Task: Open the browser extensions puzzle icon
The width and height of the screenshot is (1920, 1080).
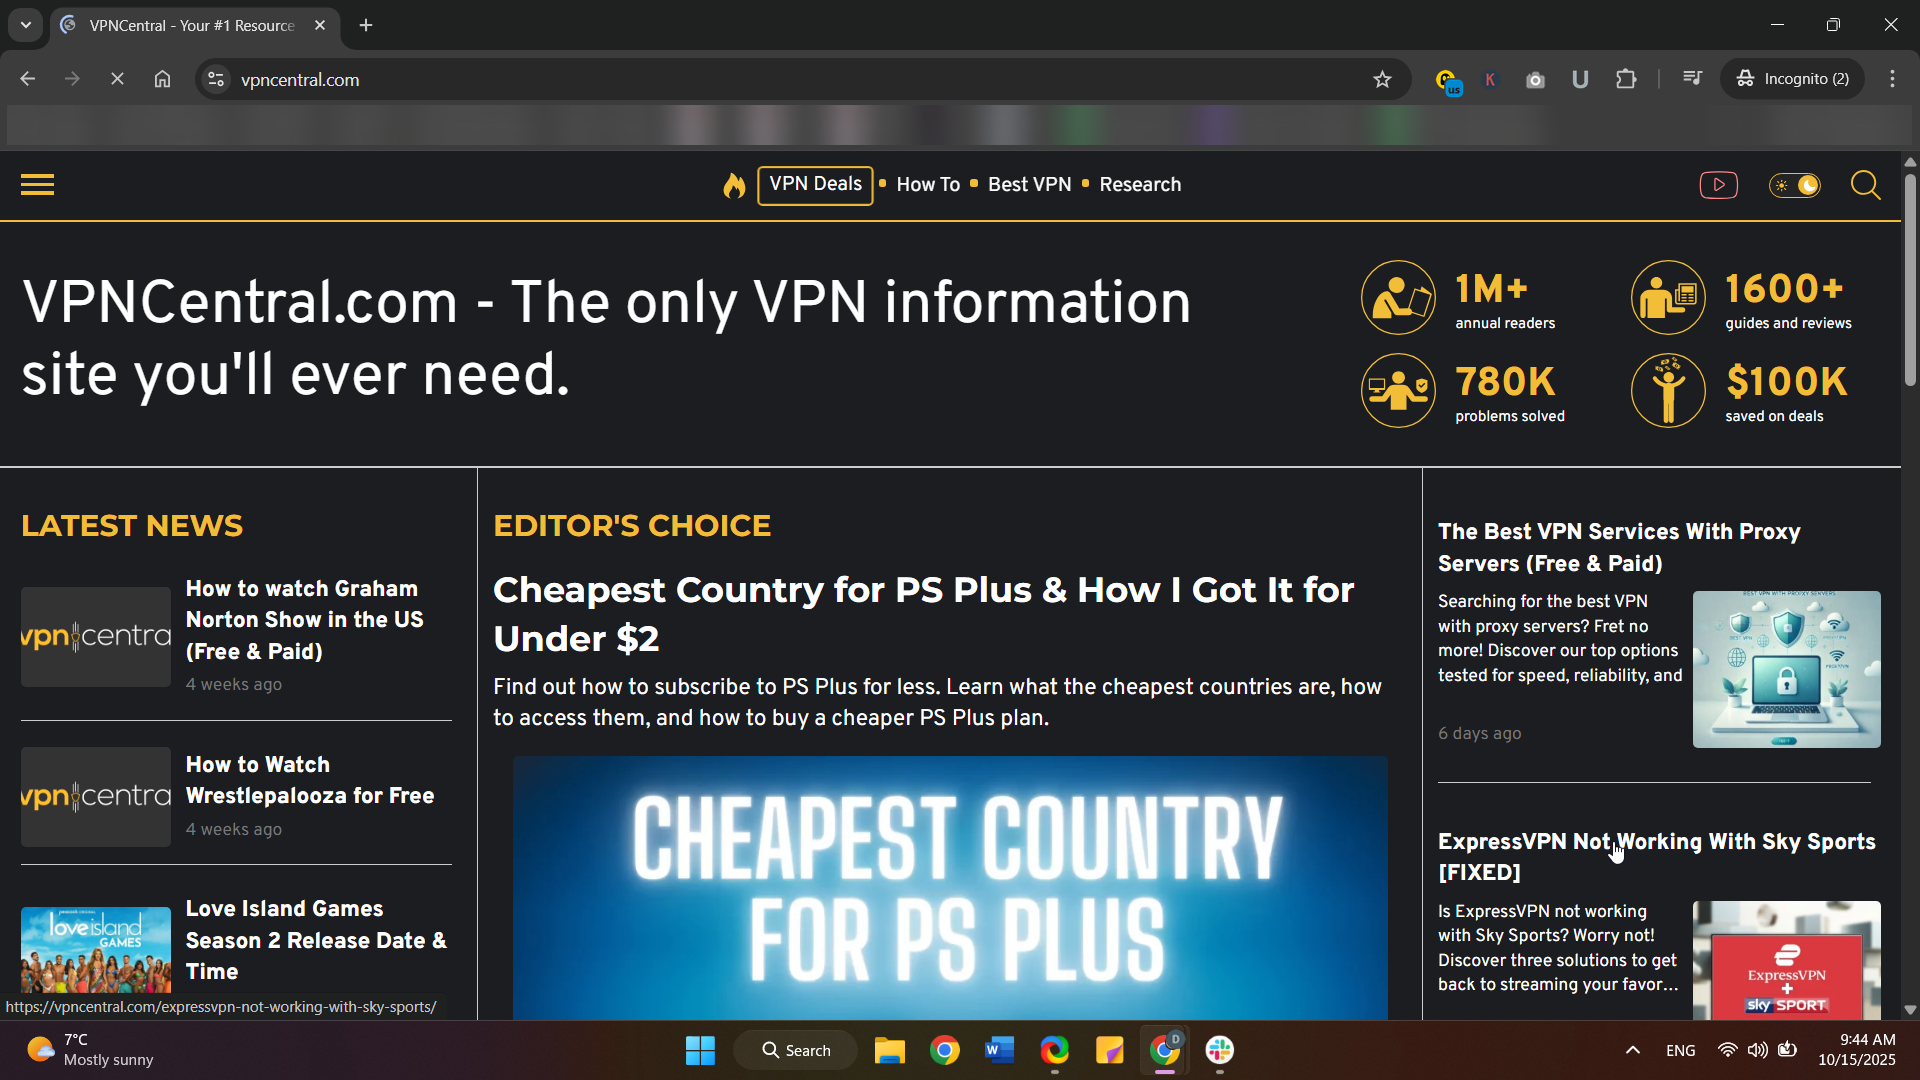Action: pos(1627,79)
